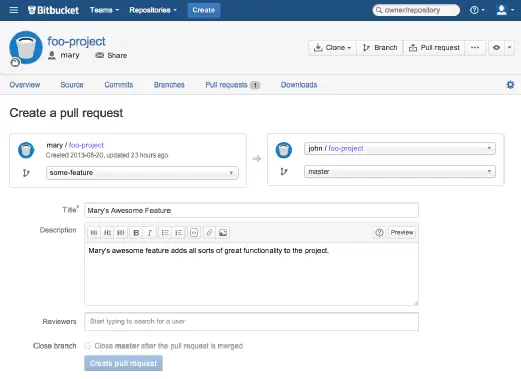The image size is (521, 379).
Task: Open the foo-project title link
Action: tap(76, 41)
